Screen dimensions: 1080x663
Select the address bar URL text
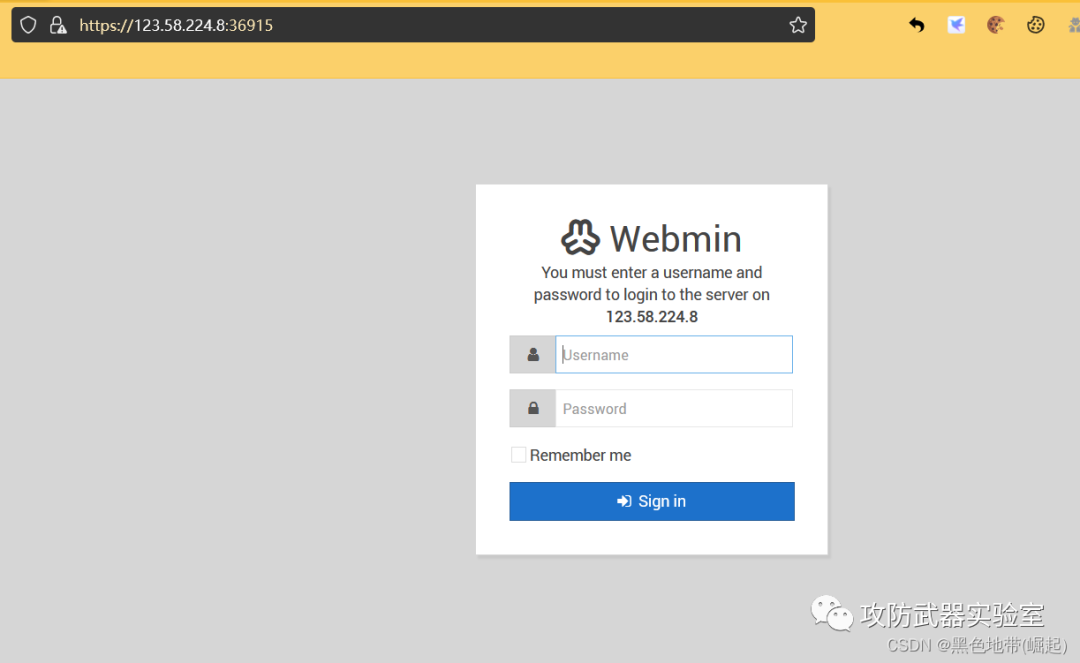pos(176,25)
